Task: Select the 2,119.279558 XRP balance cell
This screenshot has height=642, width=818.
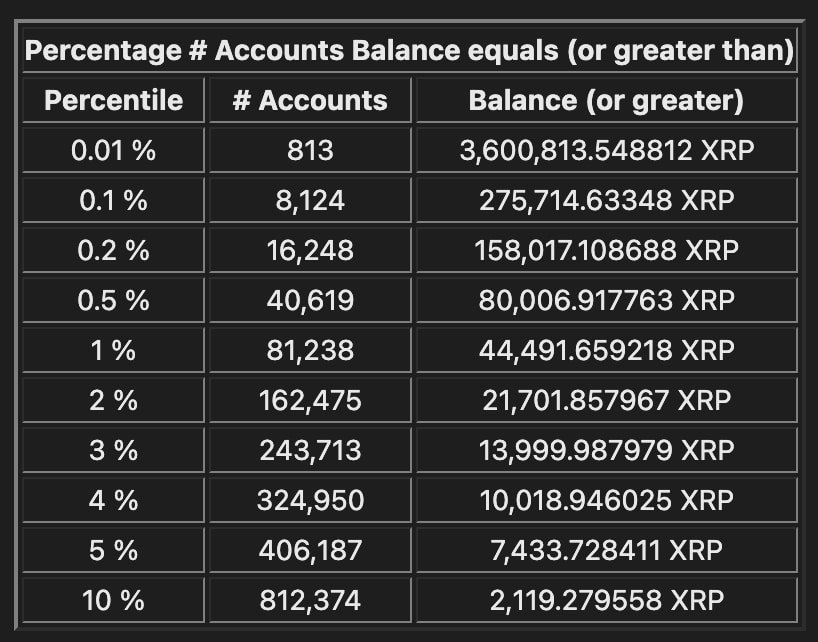Action: 607,600
